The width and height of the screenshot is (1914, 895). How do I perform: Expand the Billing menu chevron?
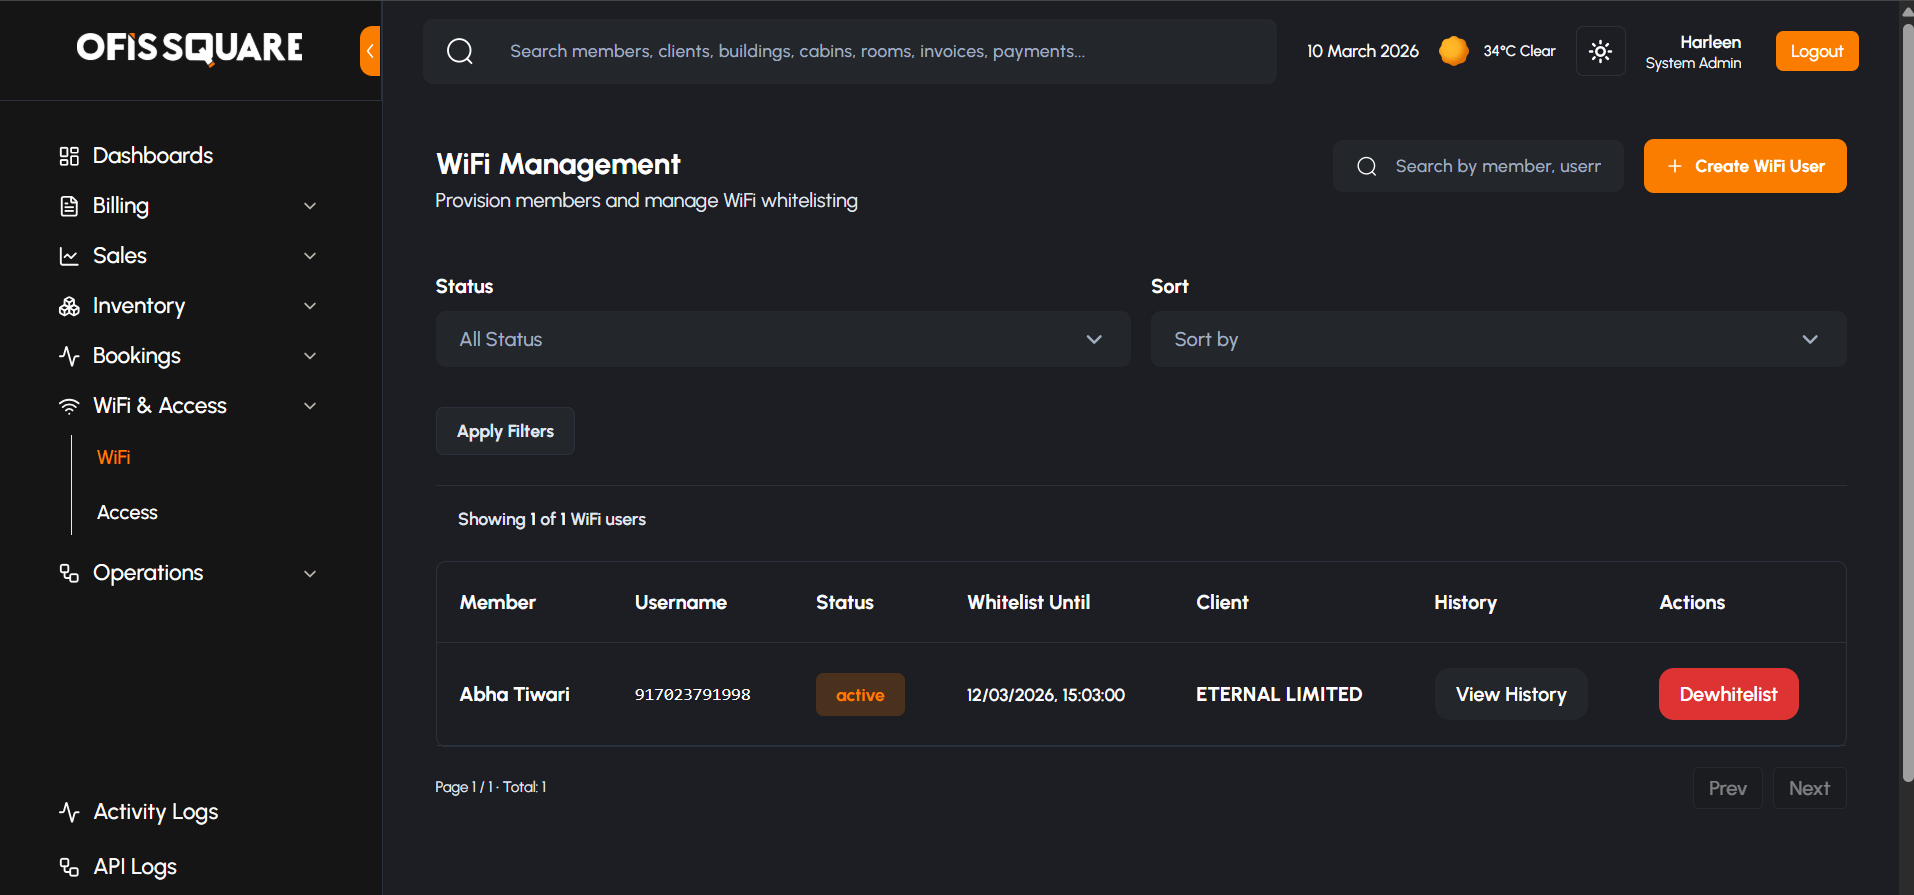pyautogui.click(x=310, y=206)
